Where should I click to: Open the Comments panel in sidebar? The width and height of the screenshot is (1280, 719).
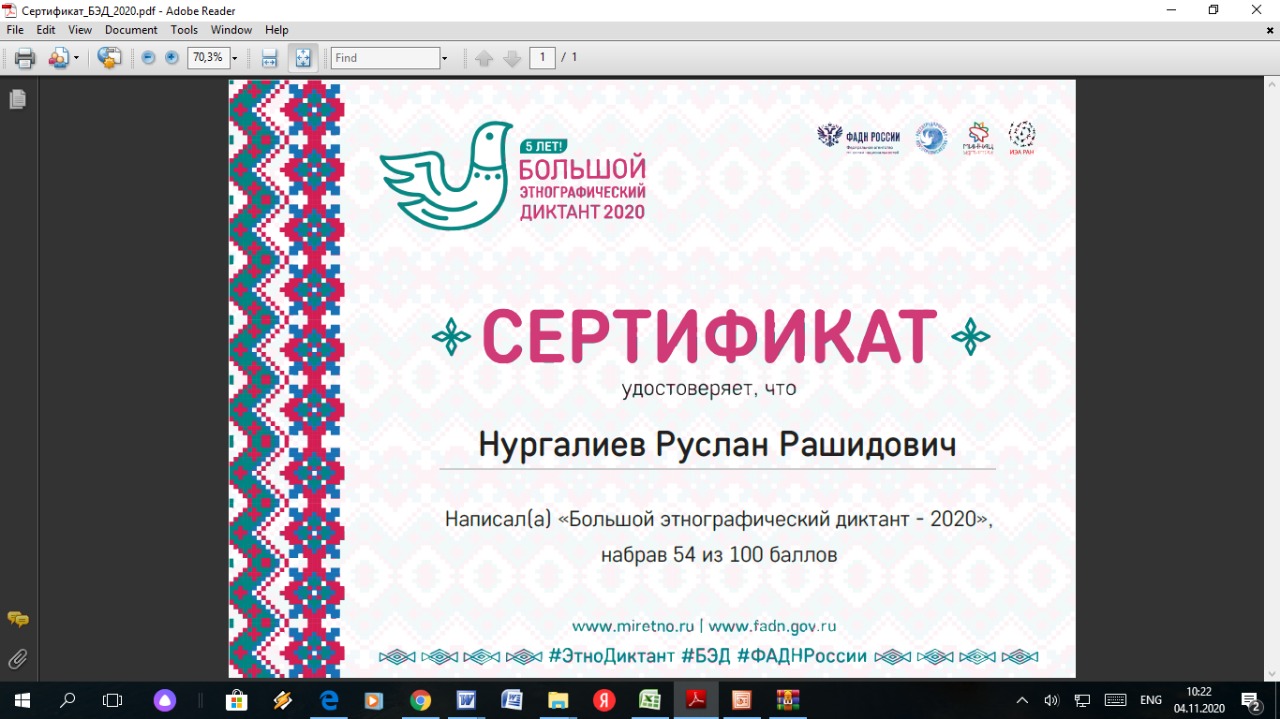(x=17, y=620)
